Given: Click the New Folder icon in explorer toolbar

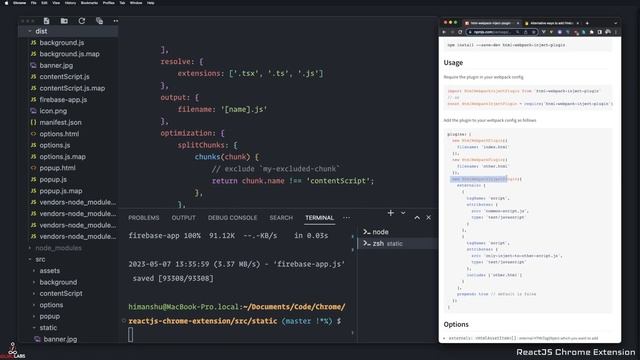Looking at the screenshot, I should click(64, 21).
